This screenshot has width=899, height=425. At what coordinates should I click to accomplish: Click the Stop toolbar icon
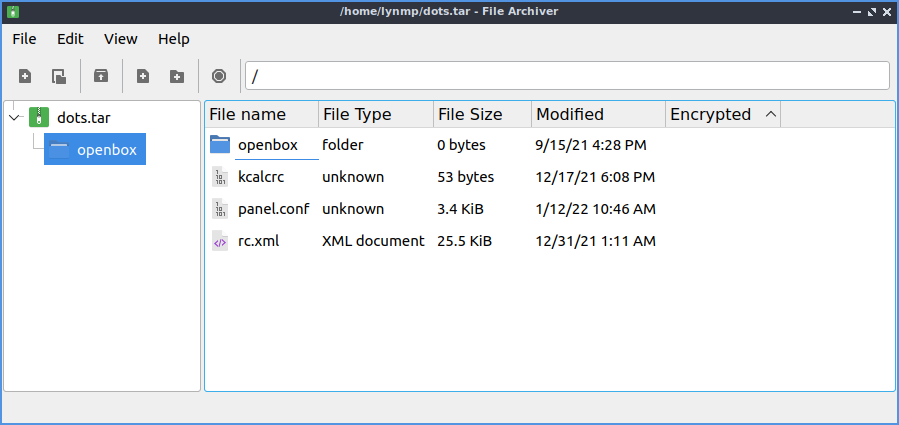tap(219, 76)
